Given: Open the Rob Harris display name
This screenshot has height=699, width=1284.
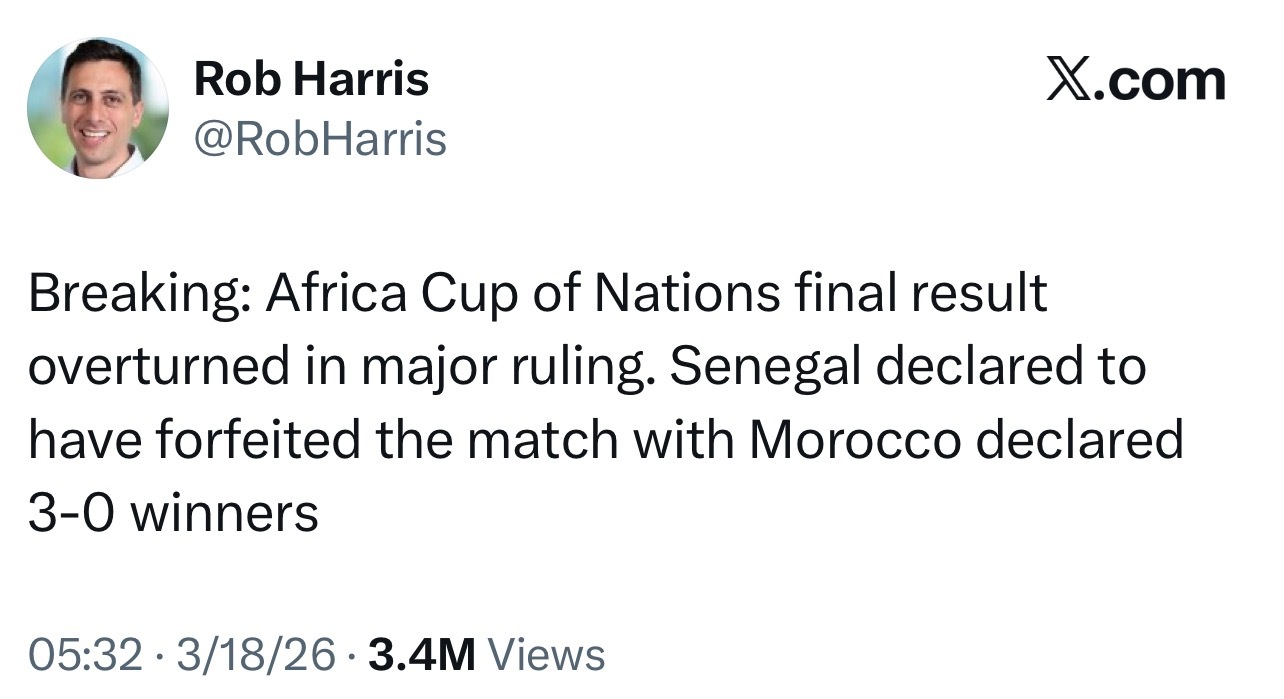Looking at the screenshot, I should point(311,79).
